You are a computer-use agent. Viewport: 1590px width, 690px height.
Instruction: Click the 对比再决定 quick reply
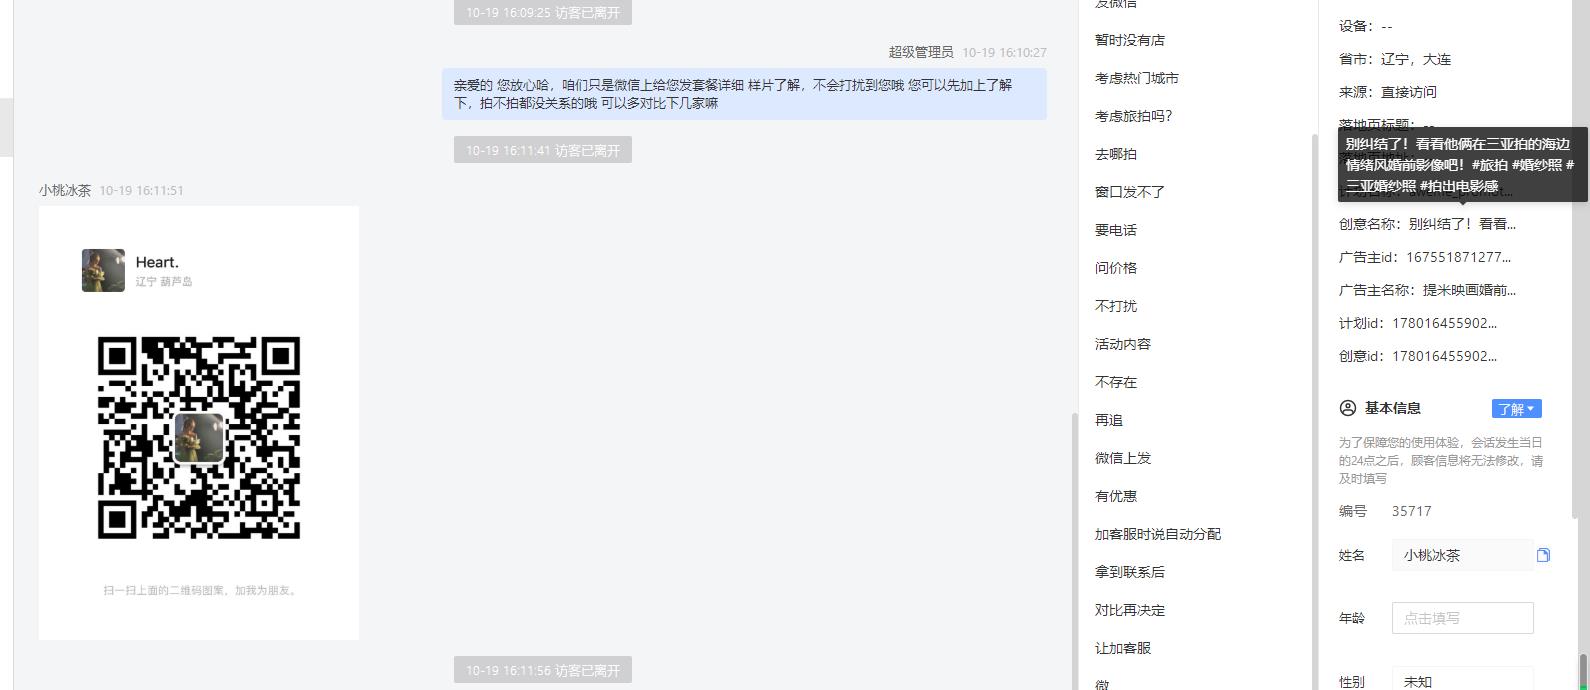click(1130, 610)
